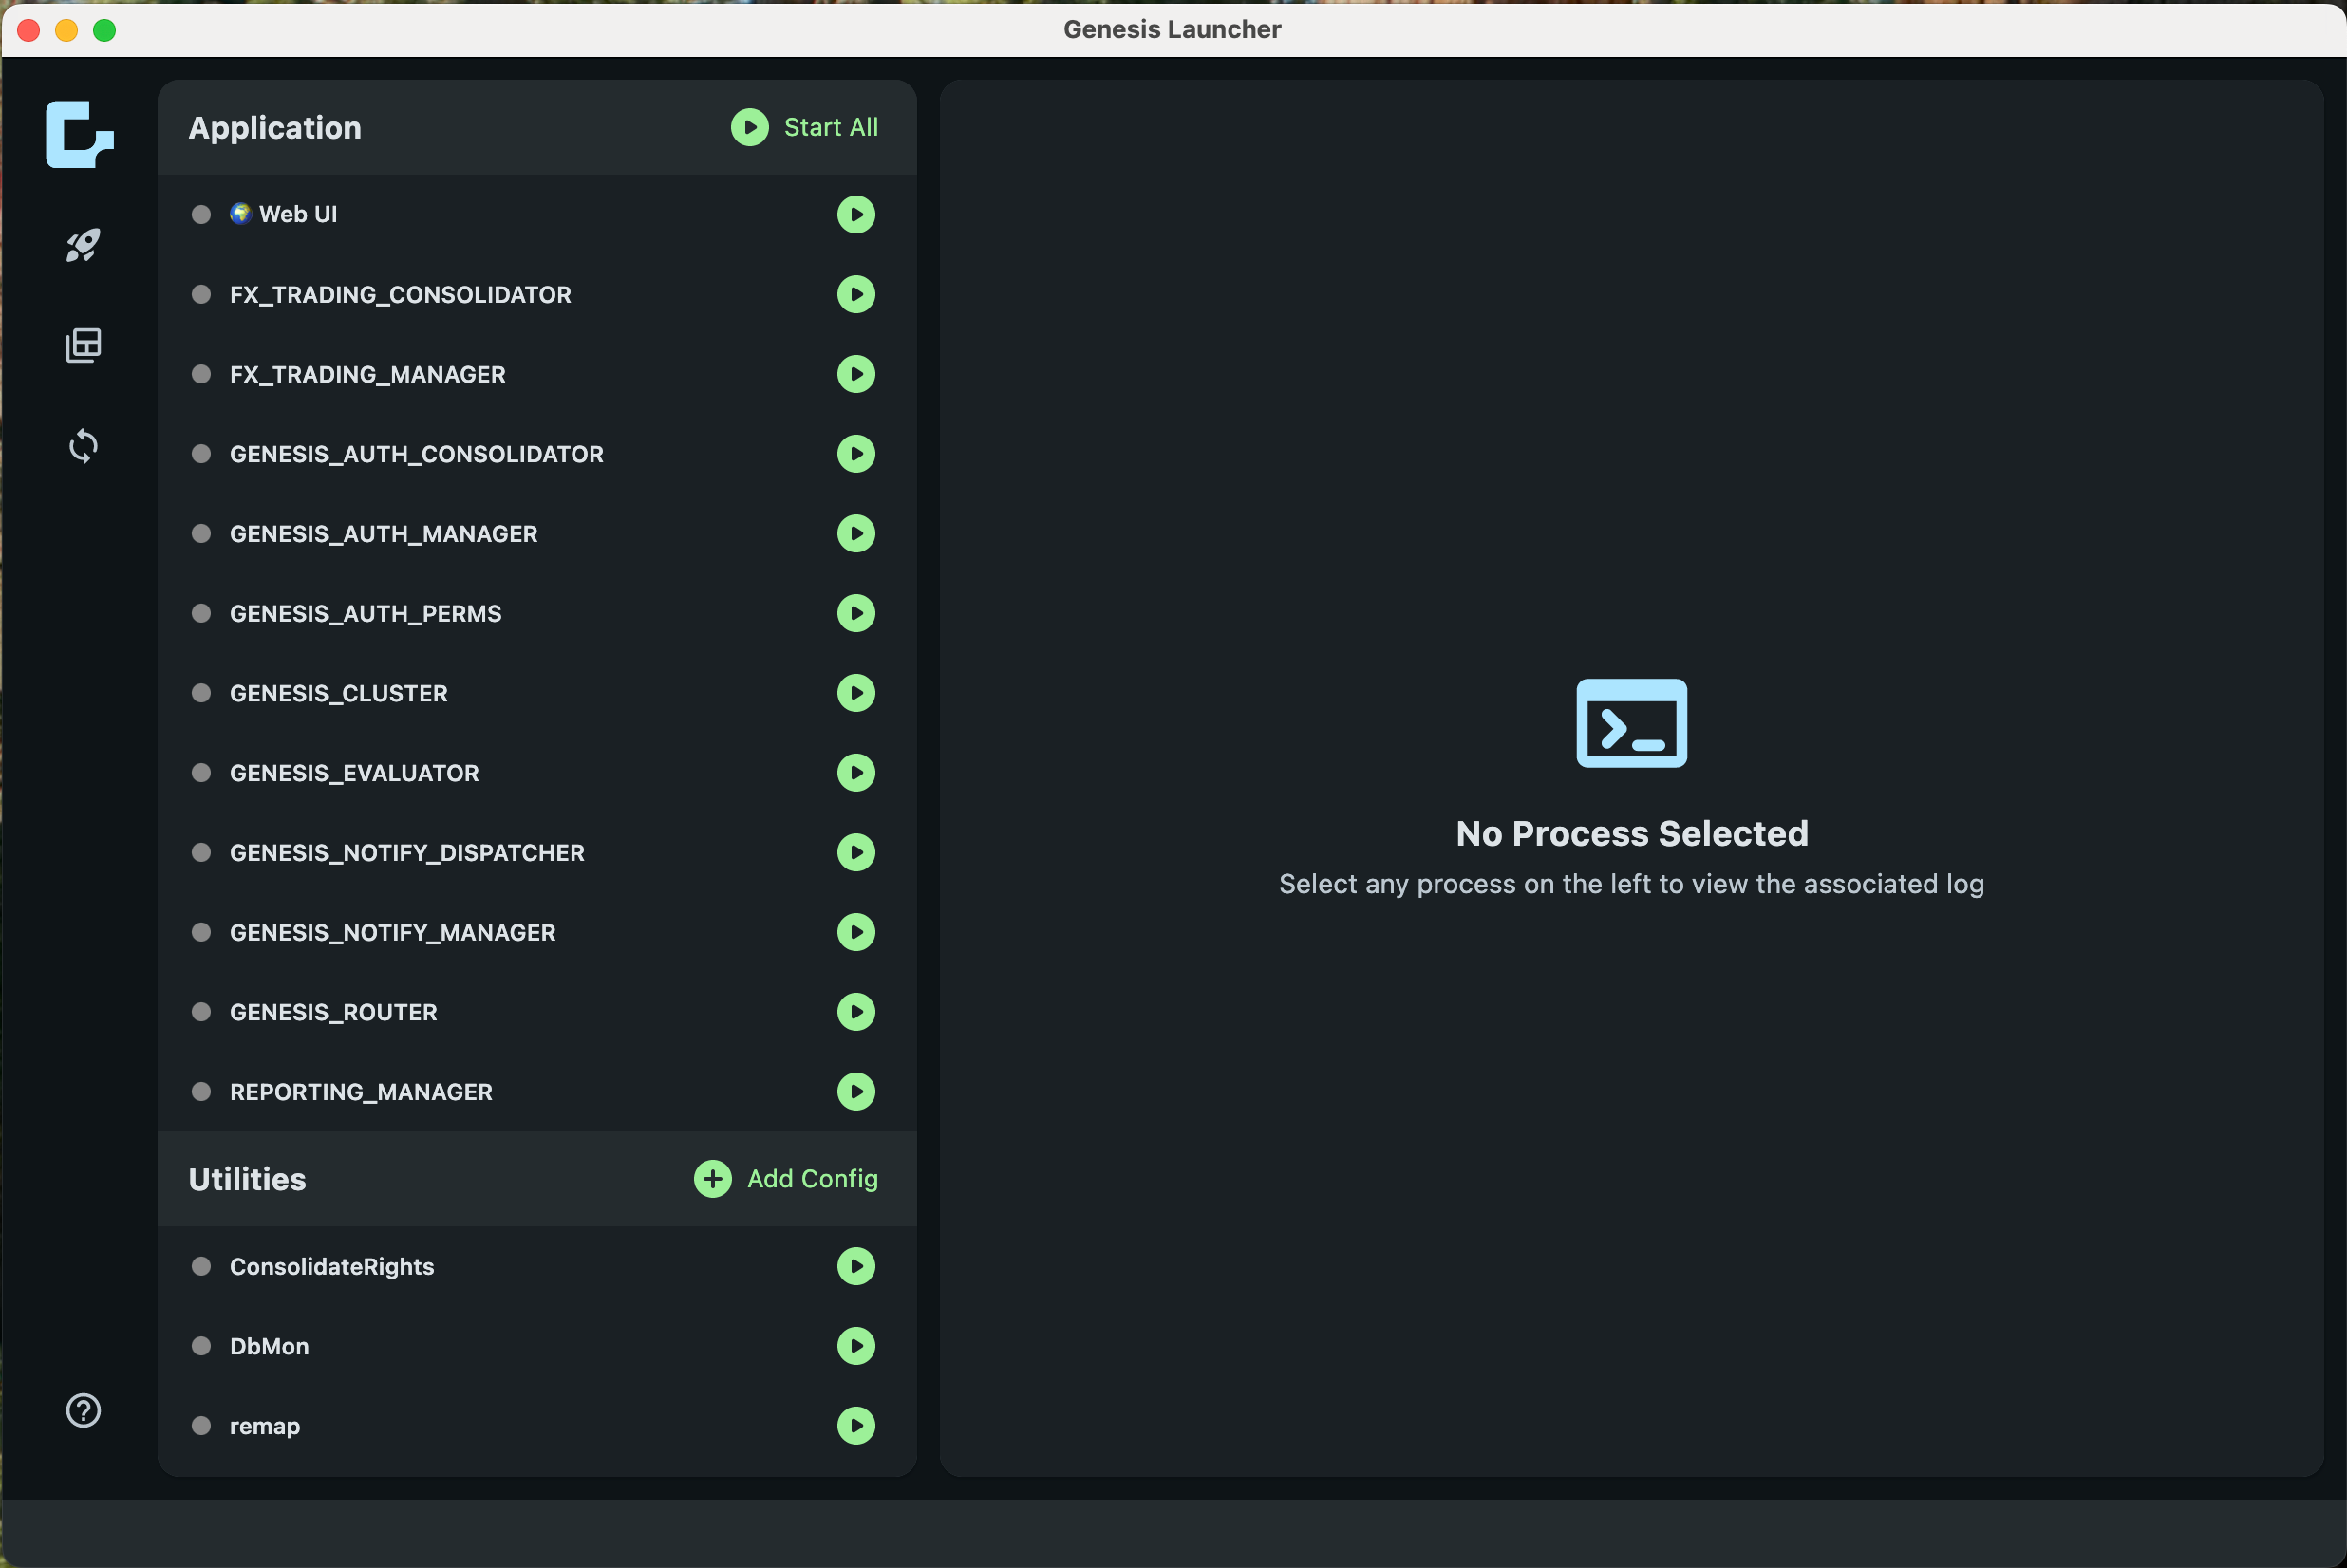Image resolution: width=2347 pixels, height=1568 pixels.
Task: Start the GENESIS_NOTIFY_MANAGER process
Action: (x=856, y=932)
